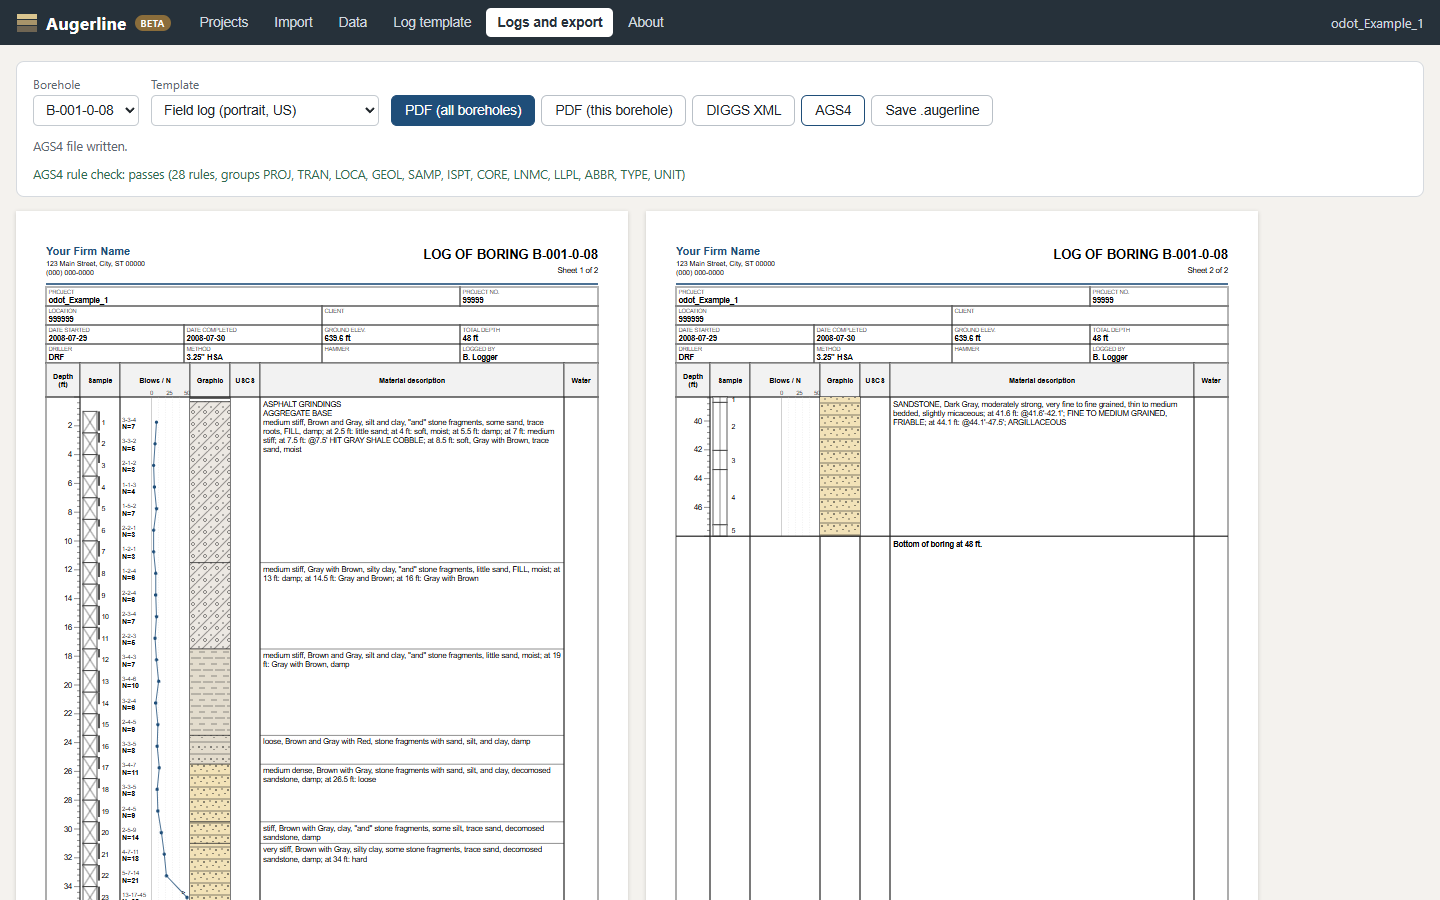Click 'Your Firm Name' on sheet 2
The image size is (1440, 900).
tap(718, 251)
